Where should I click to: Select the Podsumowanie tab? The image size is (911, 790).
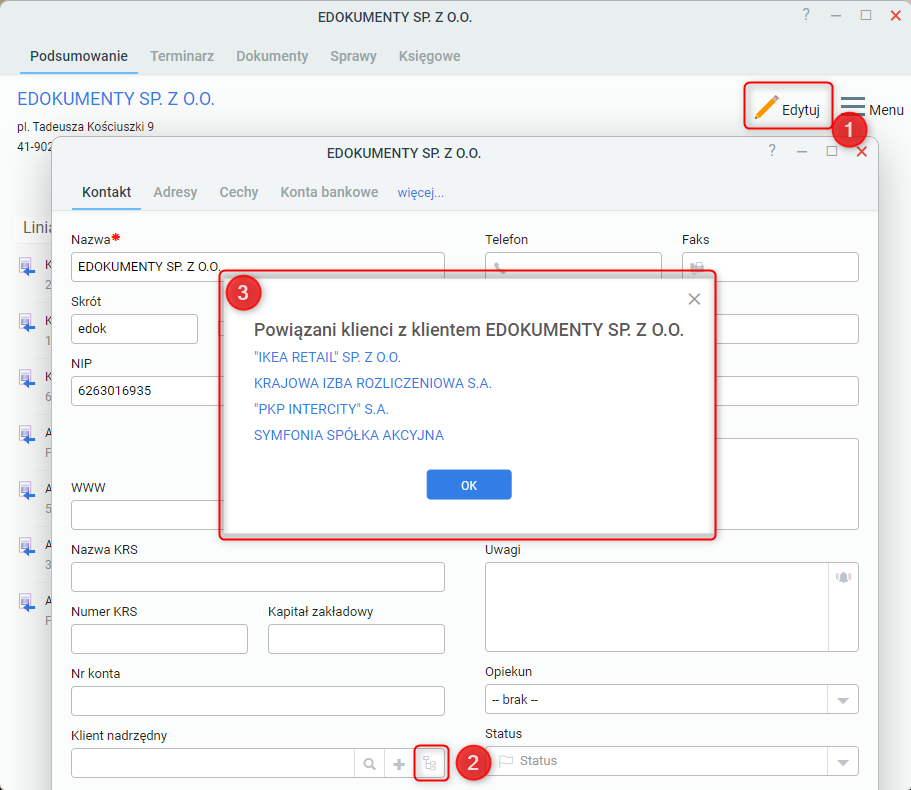click(x=79, y=56)
